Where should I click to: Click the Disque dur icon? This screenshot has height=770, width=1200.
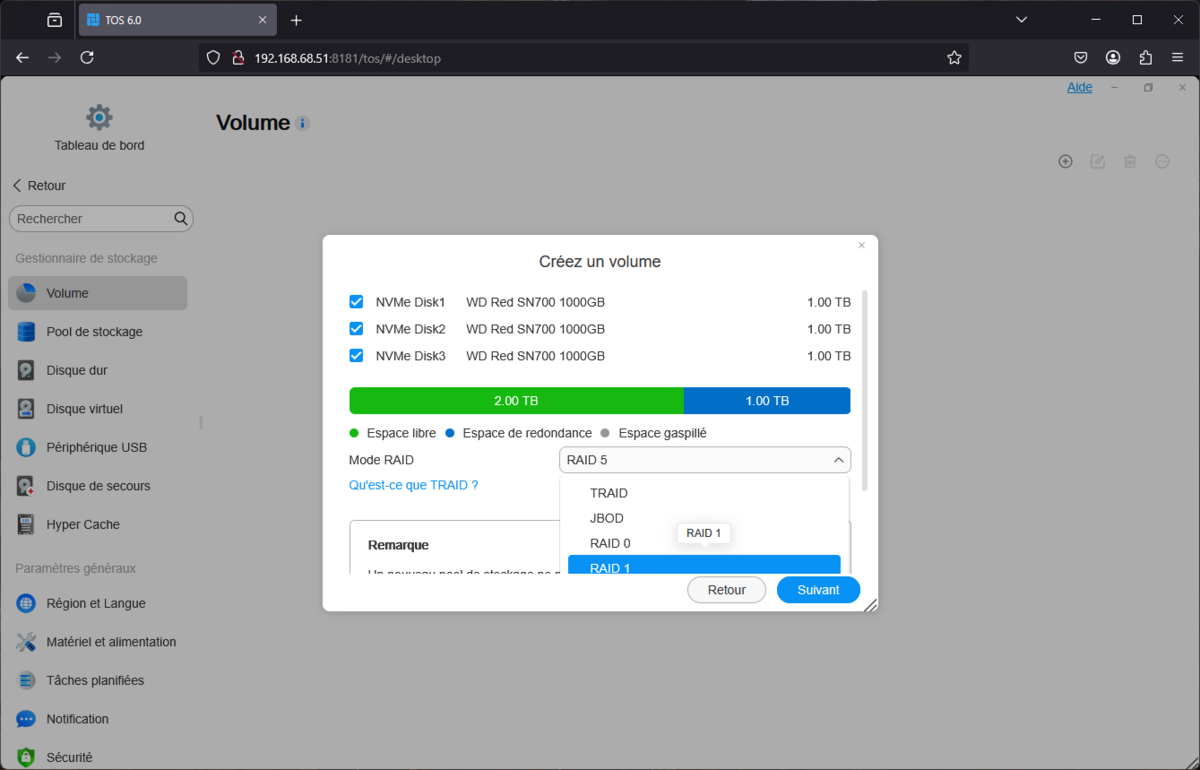(26, 370)
